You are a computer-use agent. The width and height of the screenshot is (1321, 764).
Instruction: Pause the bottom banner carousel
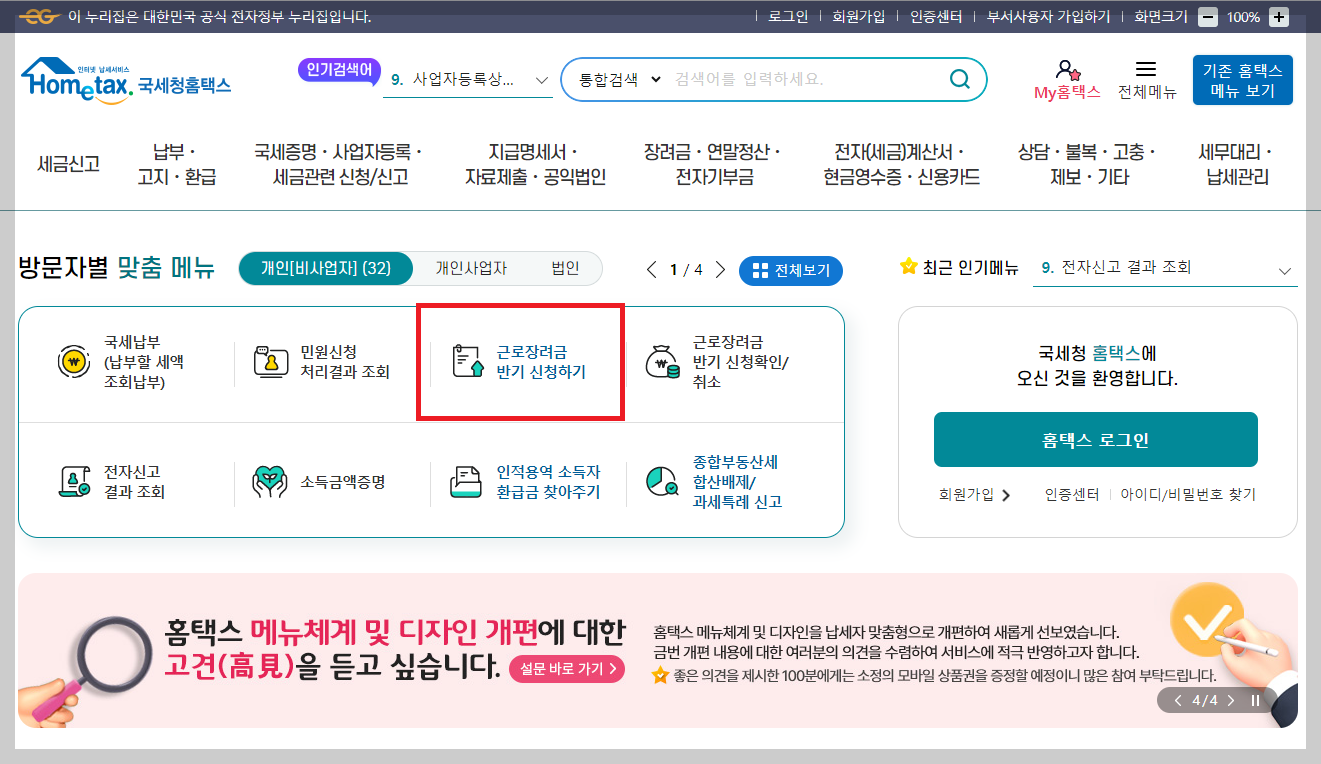point(1254,701)
